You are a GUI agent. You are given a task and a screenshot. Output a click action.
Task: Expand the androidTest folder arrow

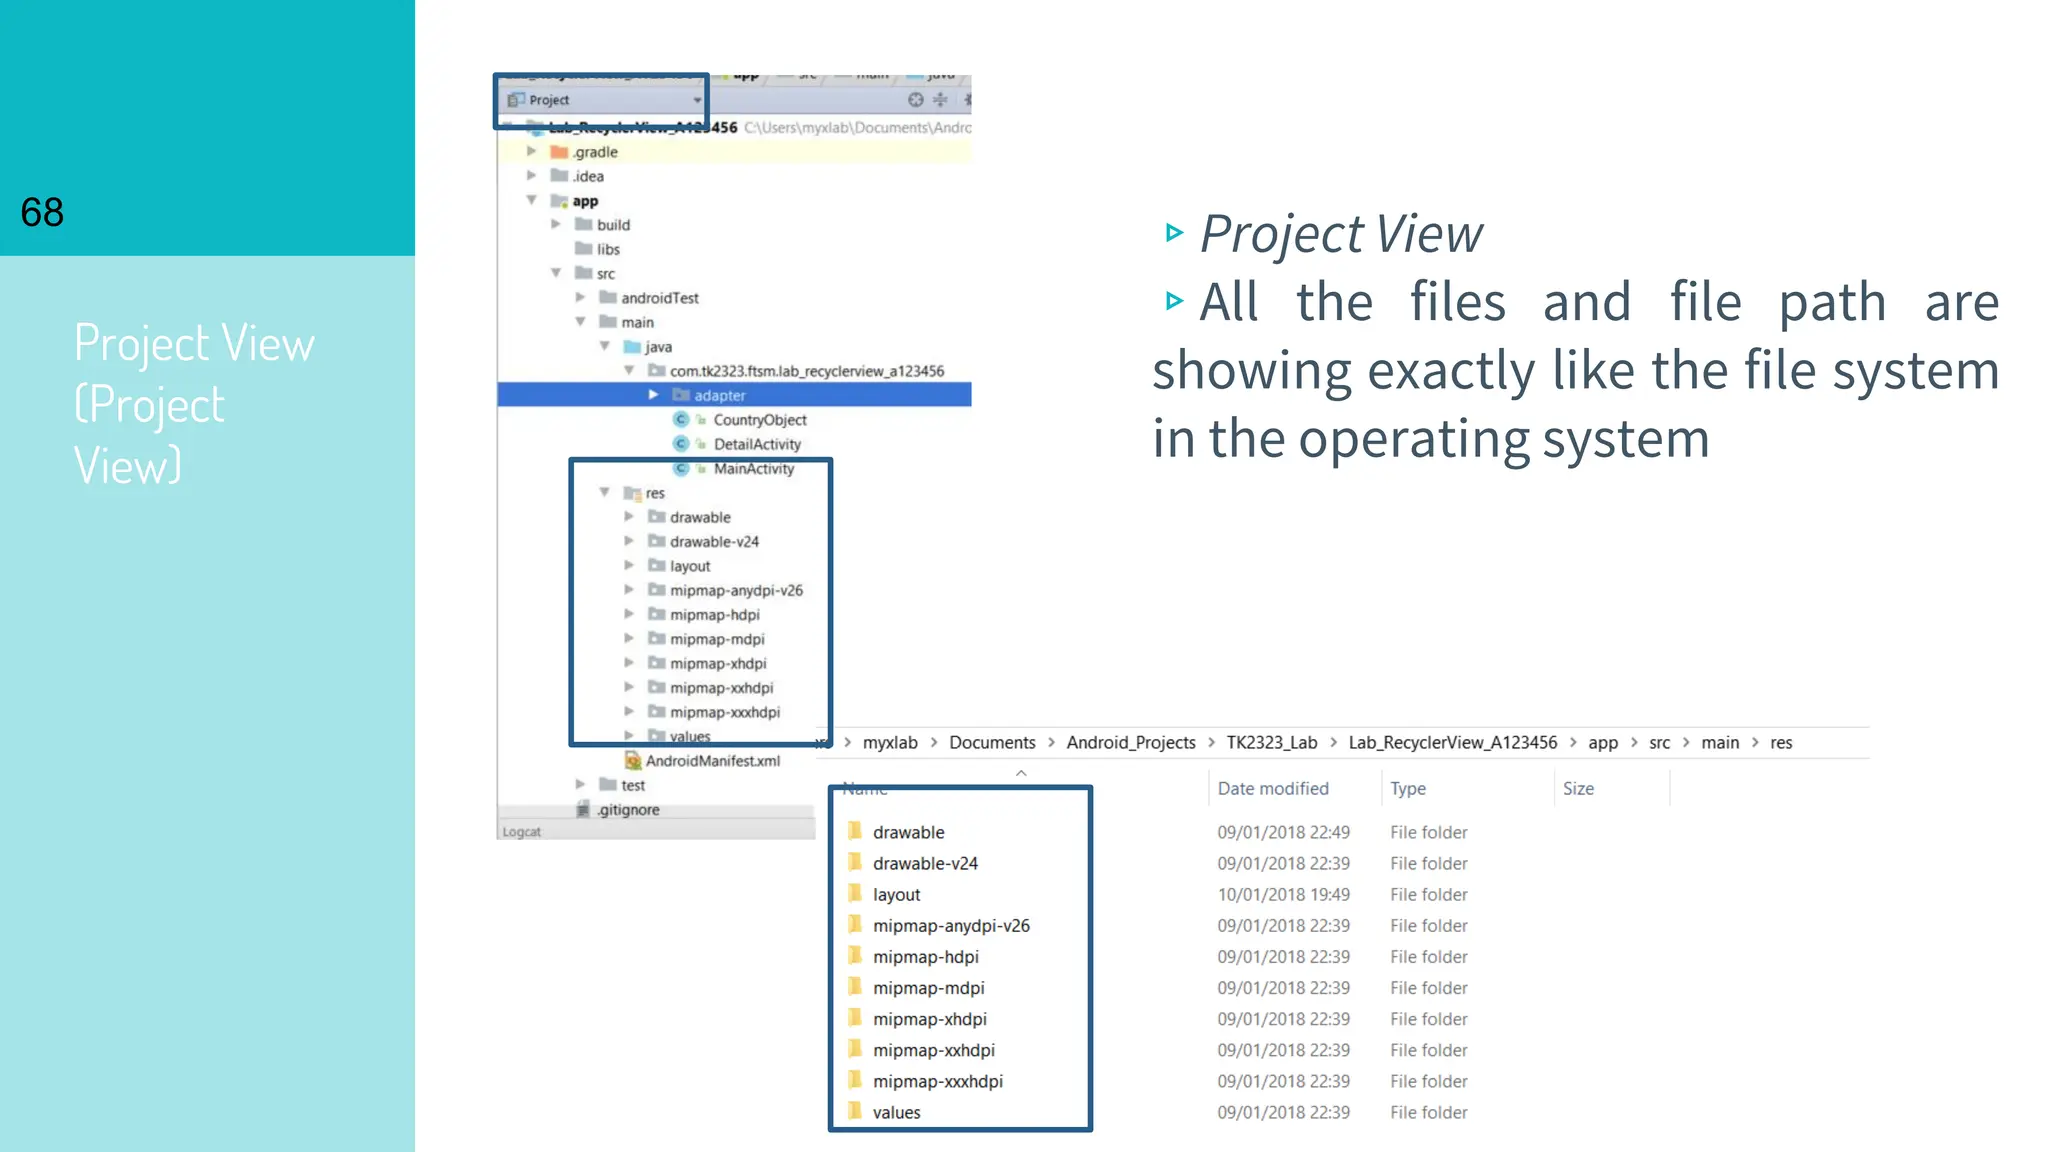click(580, 298)
